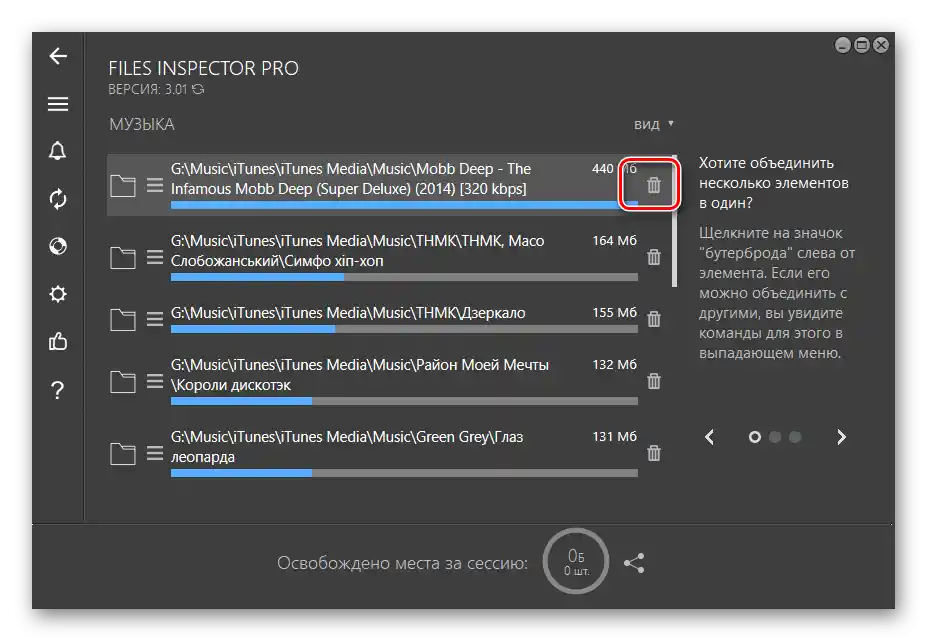Delete the Симфо хіп-хоп folder trash icon
Screen dimensions: 927x641
[653, 257]
